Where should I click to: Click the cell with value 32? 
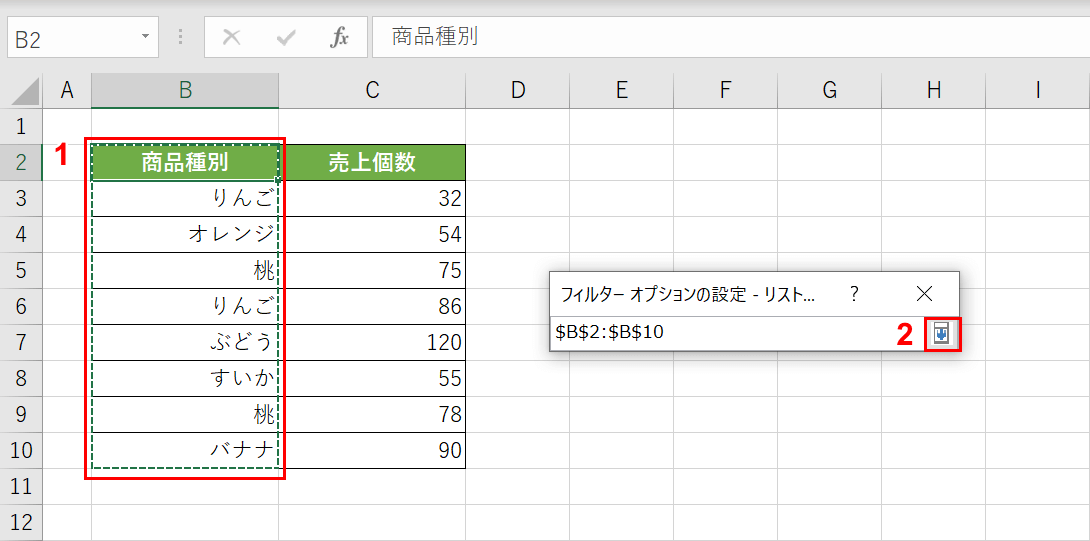(x=372, y=199)
